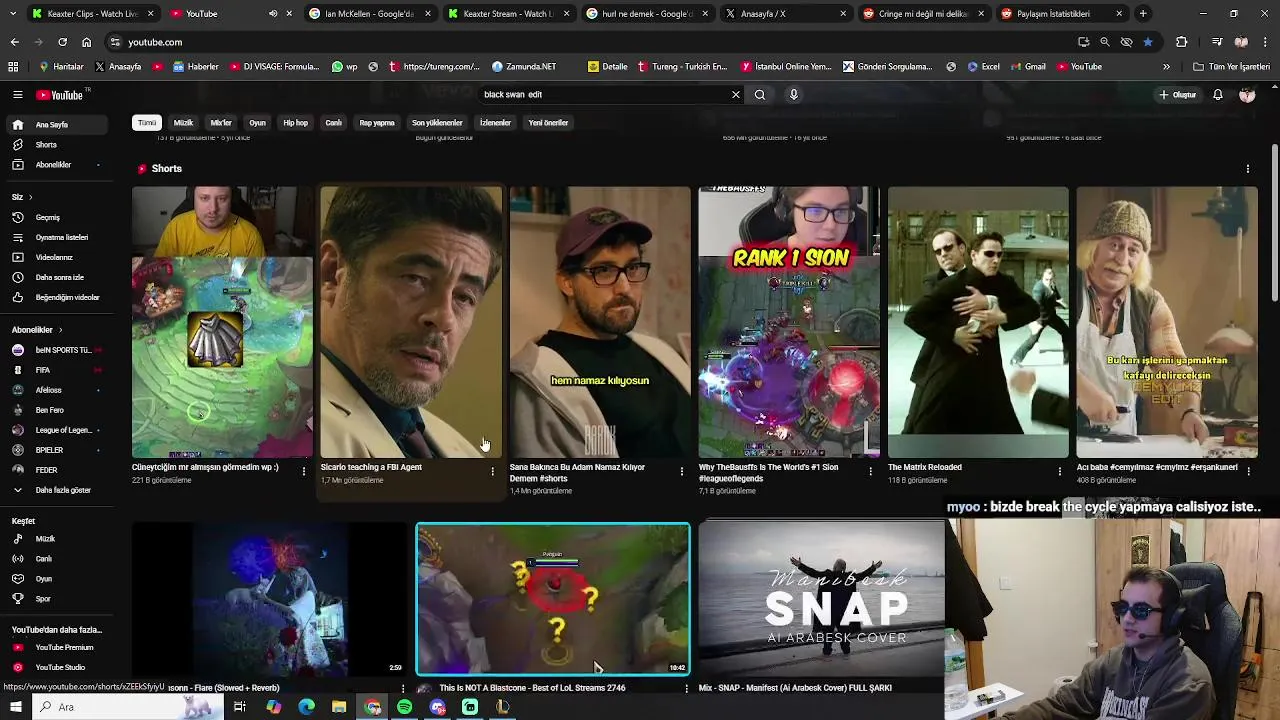Open a new browser tab

click(x=1143, y=14)
